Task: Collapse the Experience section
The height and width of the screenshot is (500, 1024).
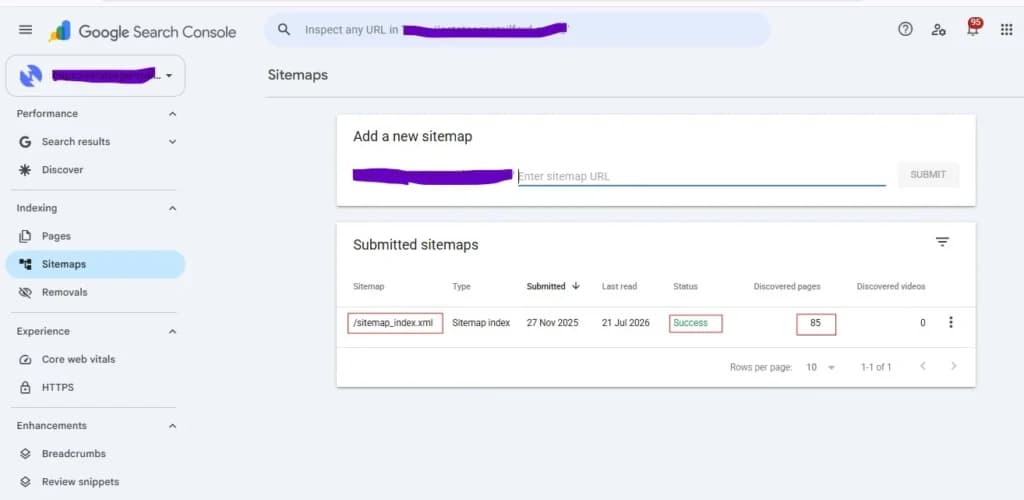Action: [172, 332]
